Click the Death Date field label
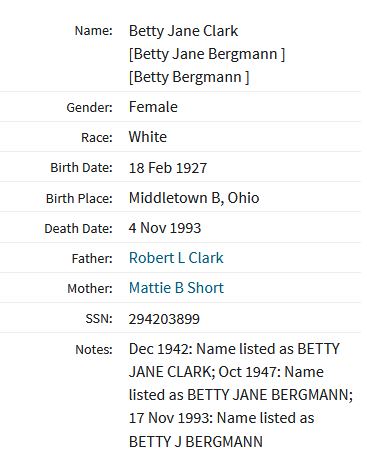367x454 pixels. coord(78,229)
